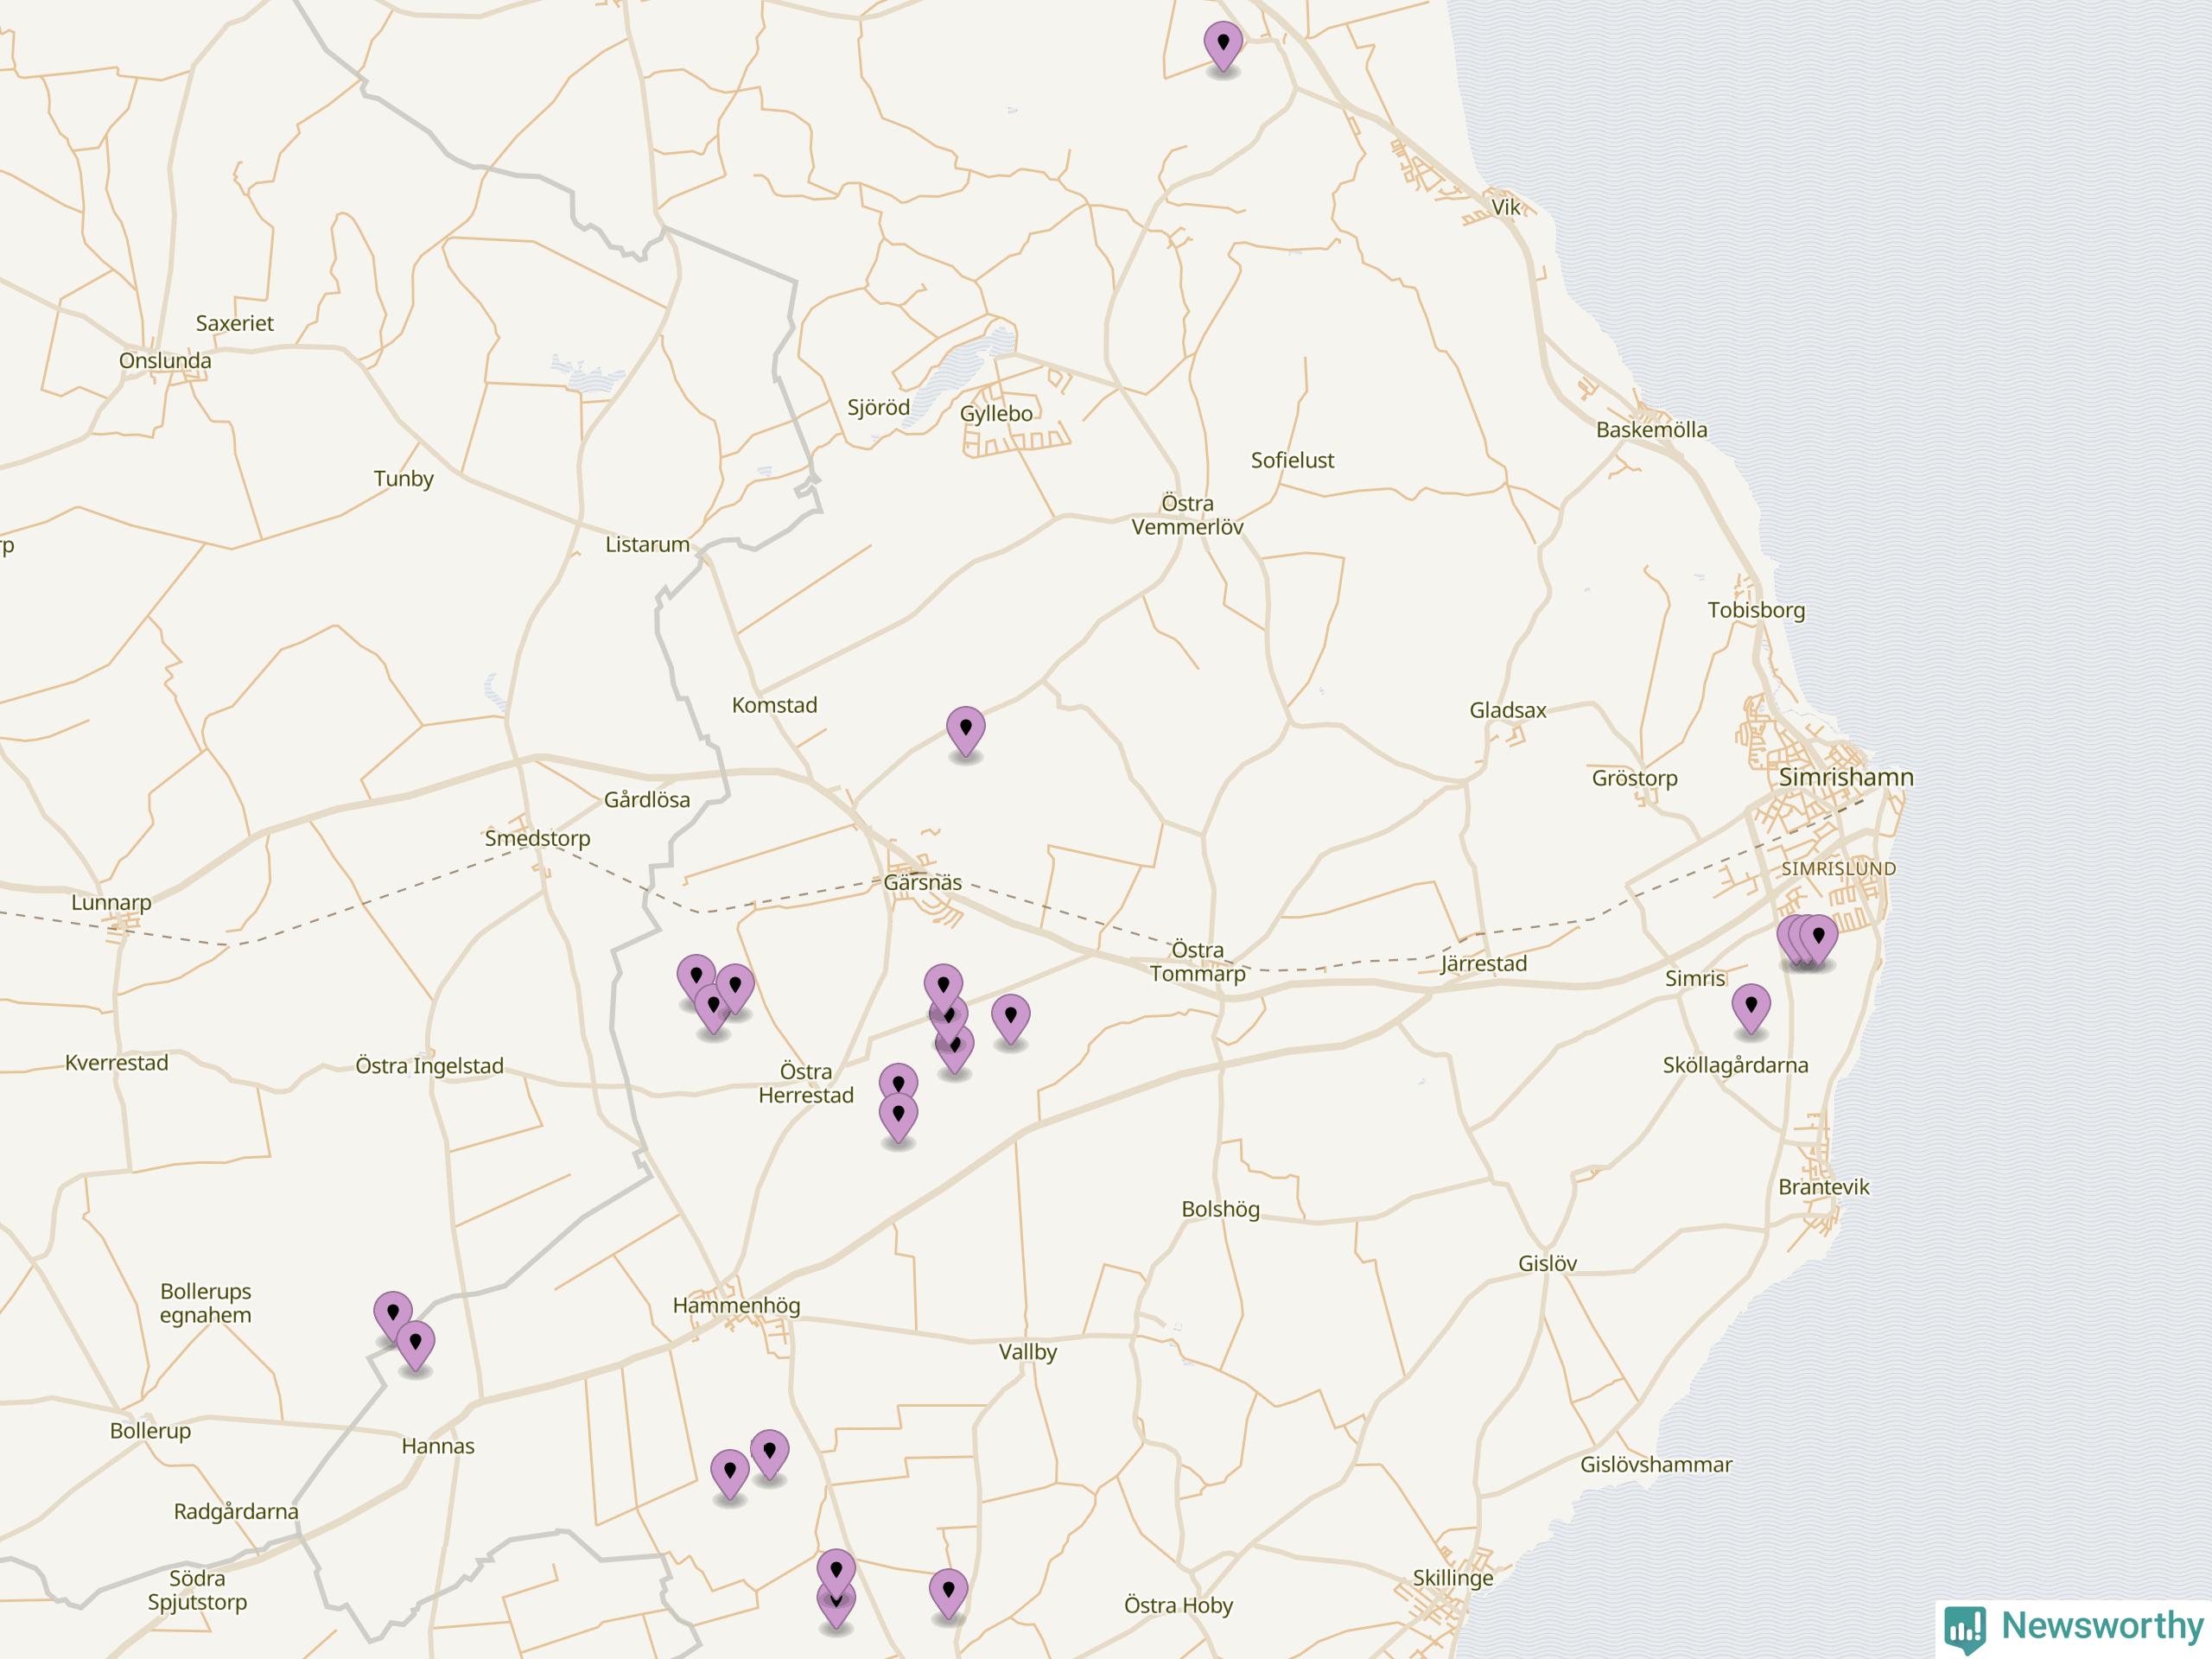Viewport: 2212px width, 1659px height.
Task: Click the Kverrestad place label
Action: coord(117,1063)
